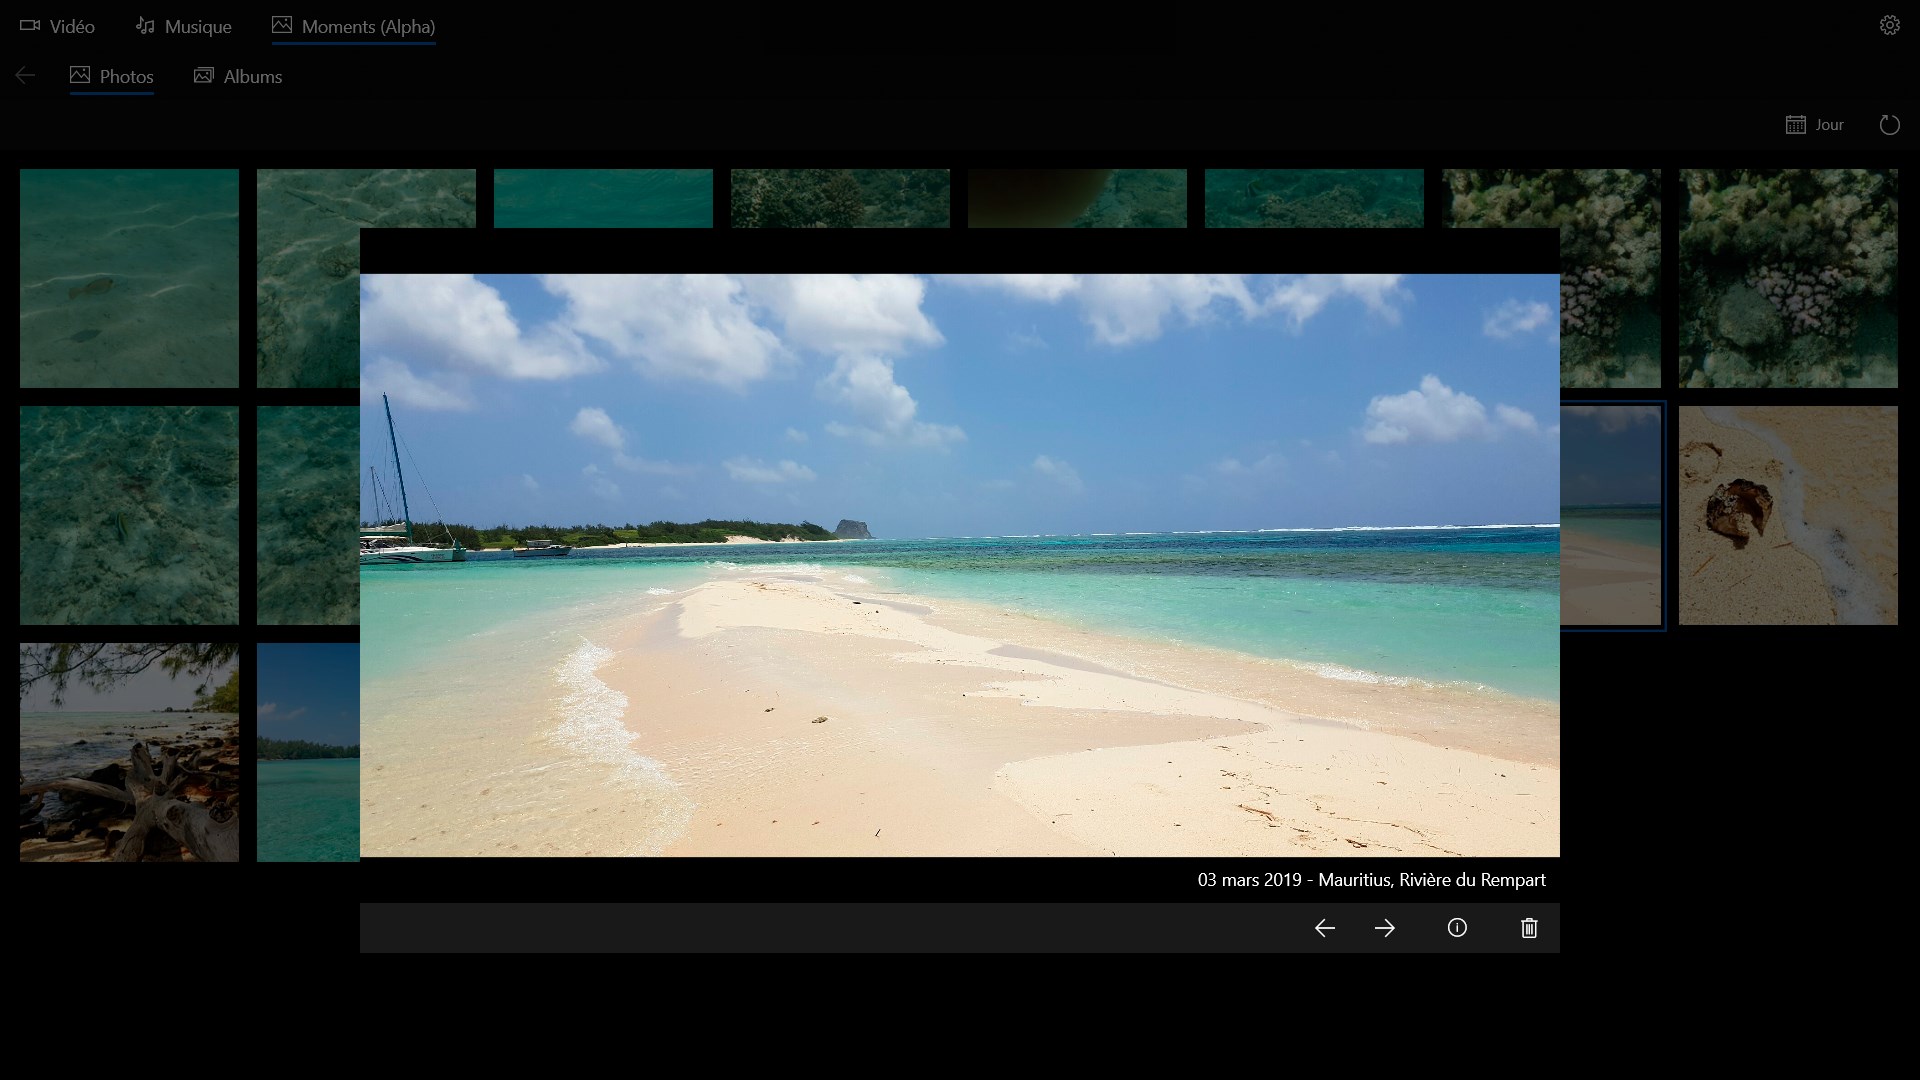This screenshot has width=1920, height=1080.
Task: Open the driftwood beach thumbnail
Action: (129, 752)
